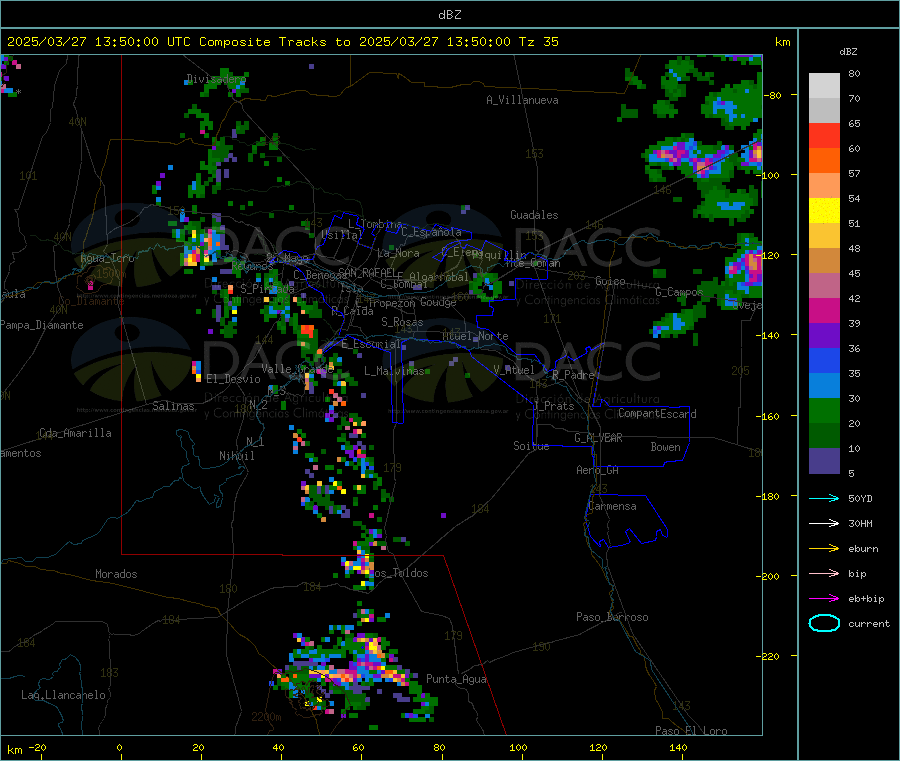This screenshot has width=900, height=761.
Task: Click the 'Guadales' map label
Action: (x=534, y=215)
